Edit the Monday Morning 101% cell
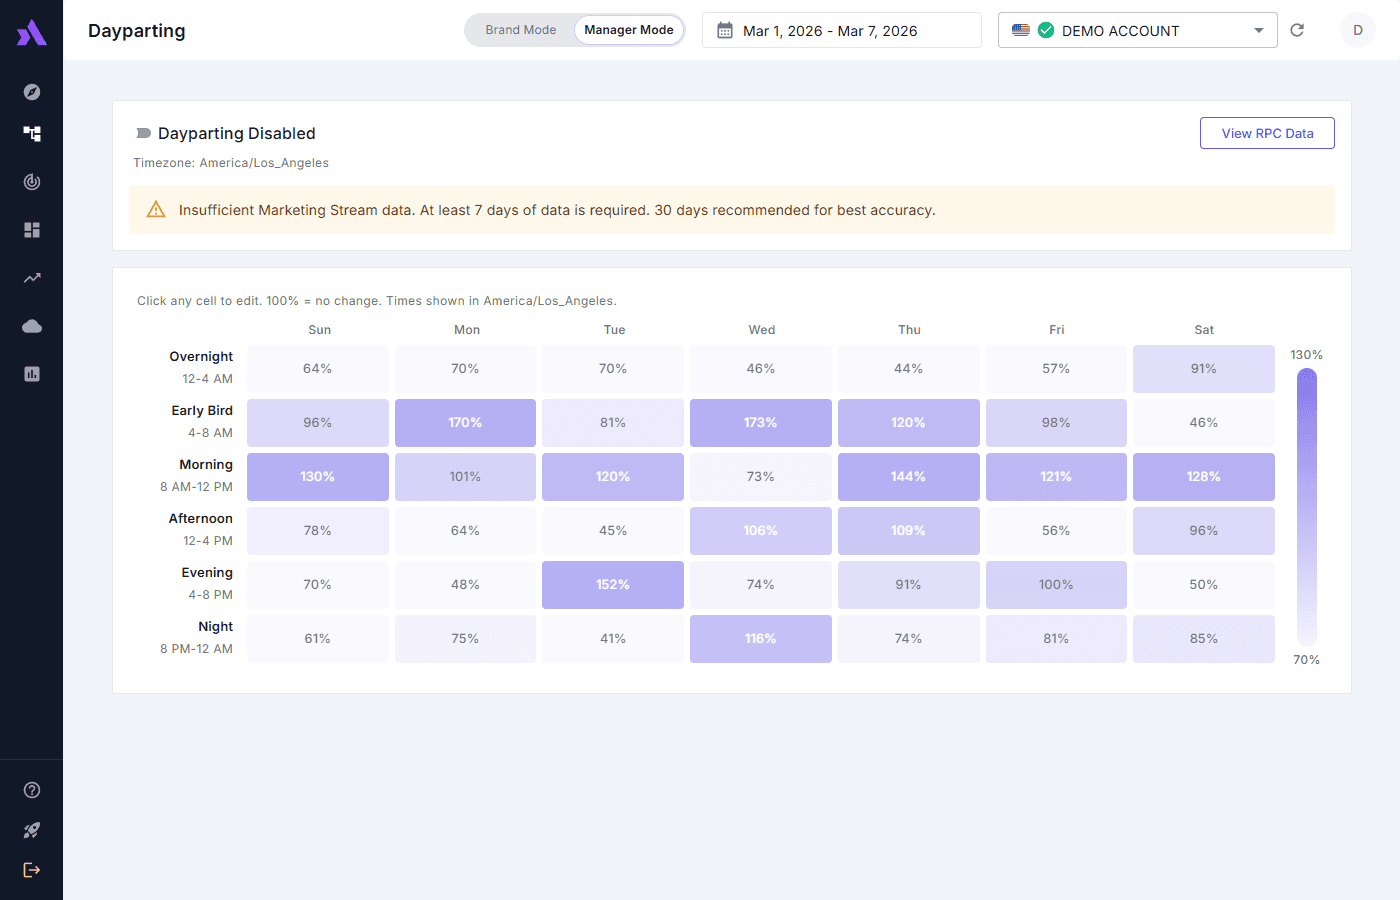 465,477
